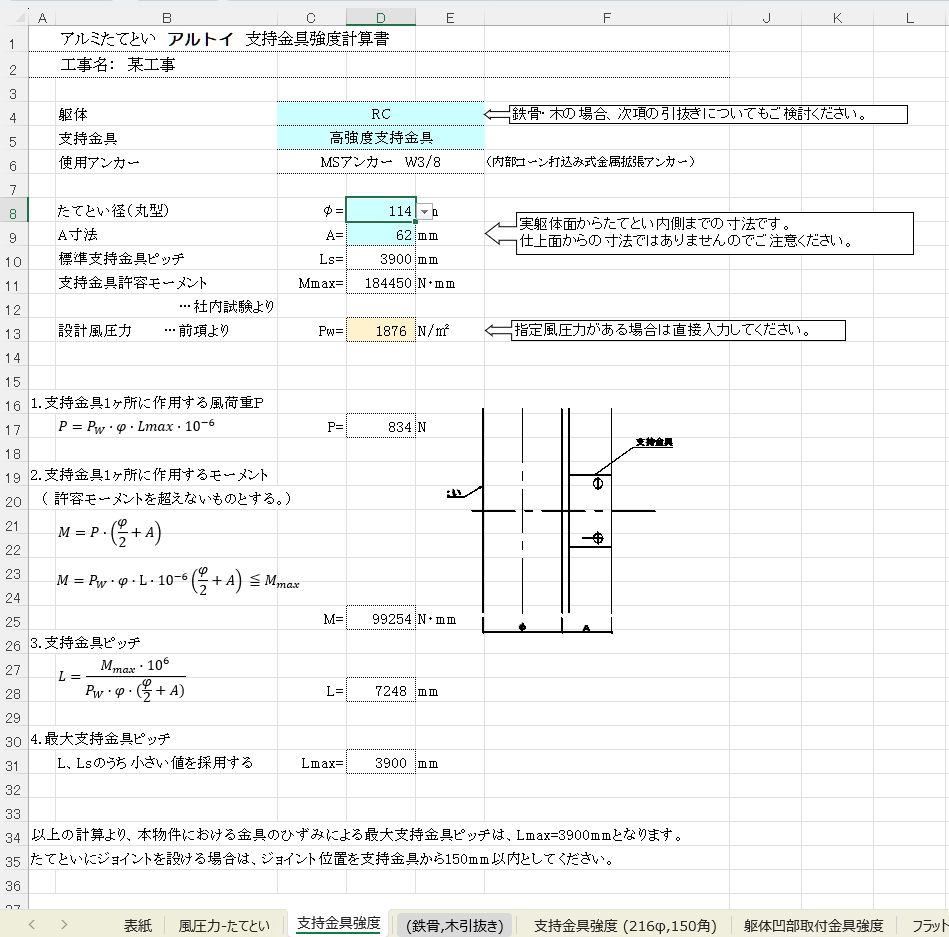Click the 工事名: 某工事 cell
The image size is (949, 937).
118,64
